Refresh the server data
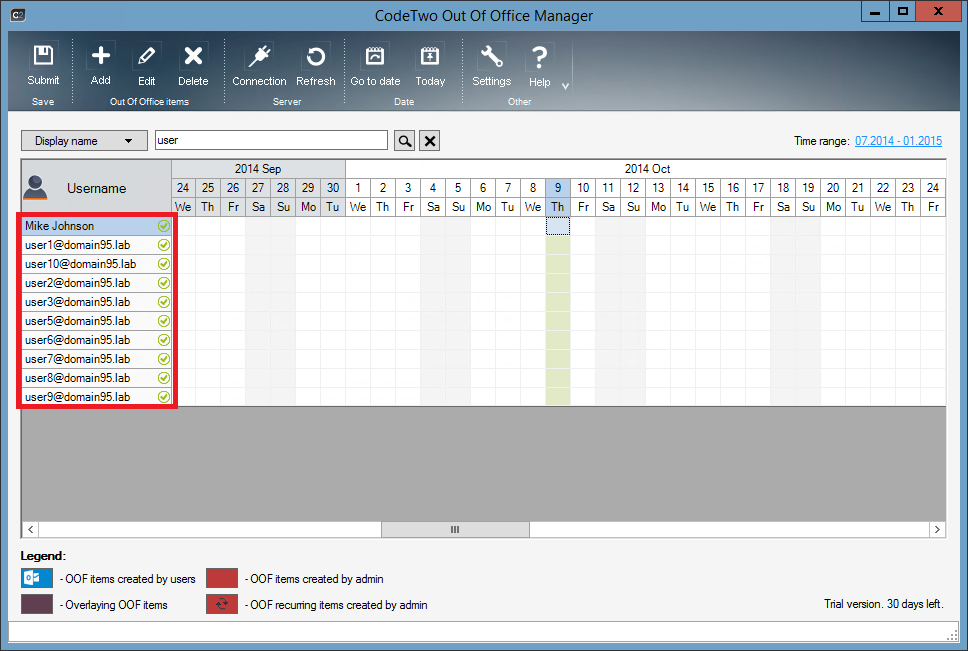Image resolution: width=968 pixels, height=651 pixels. pos(315,65)
